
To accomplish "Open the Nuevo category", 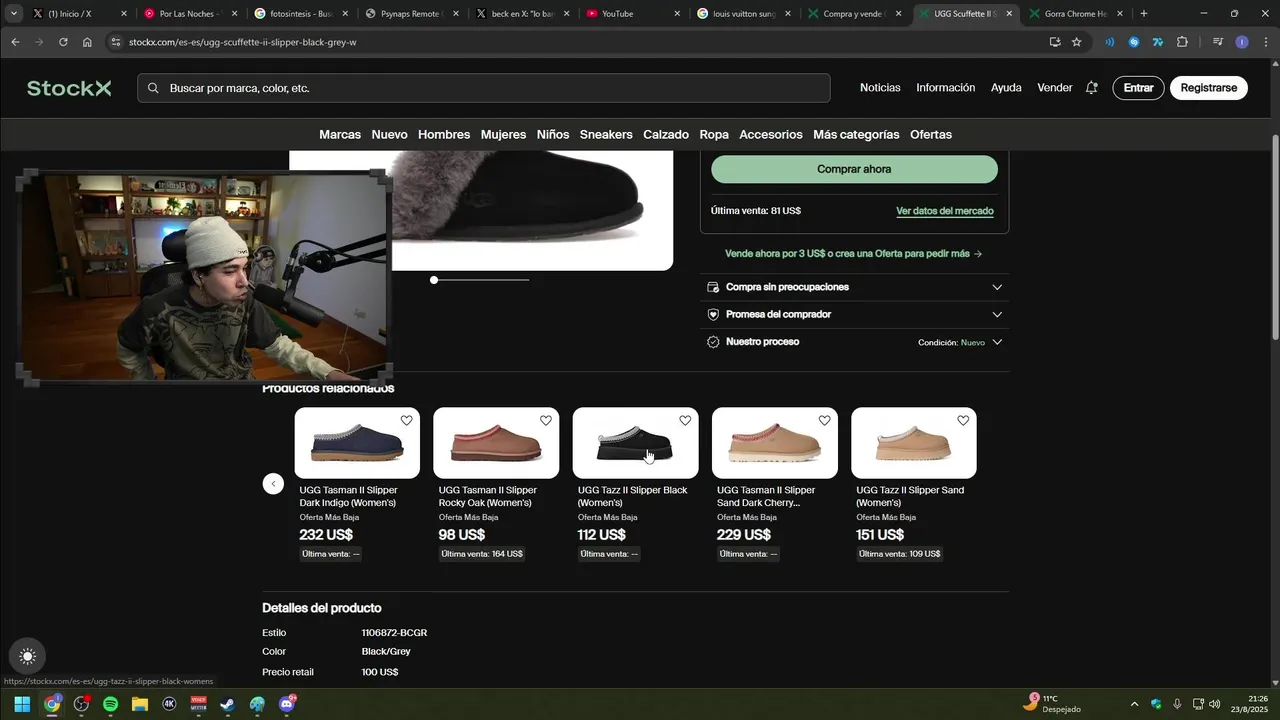I will click(389, 134).
